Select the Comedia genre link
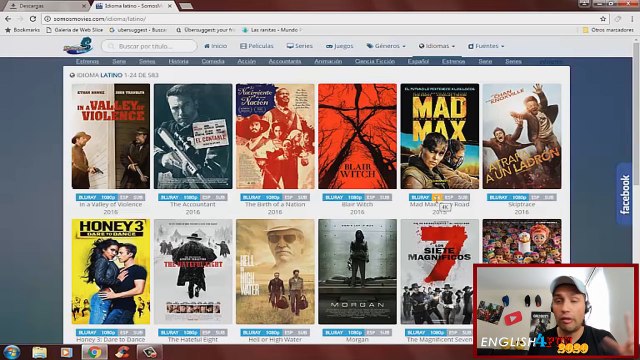The height and width of the screenshot is (360, 640). tap(213, 61)
